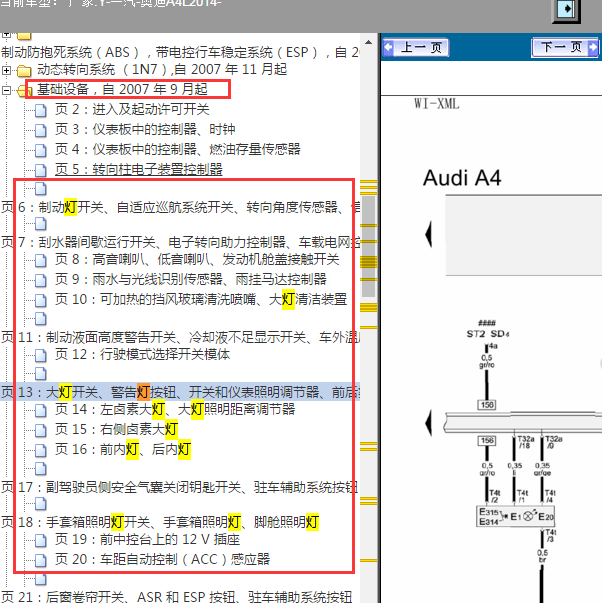Click page icon beside 页 5
This screenshot has width=602, height=603.
pos(41,170)
